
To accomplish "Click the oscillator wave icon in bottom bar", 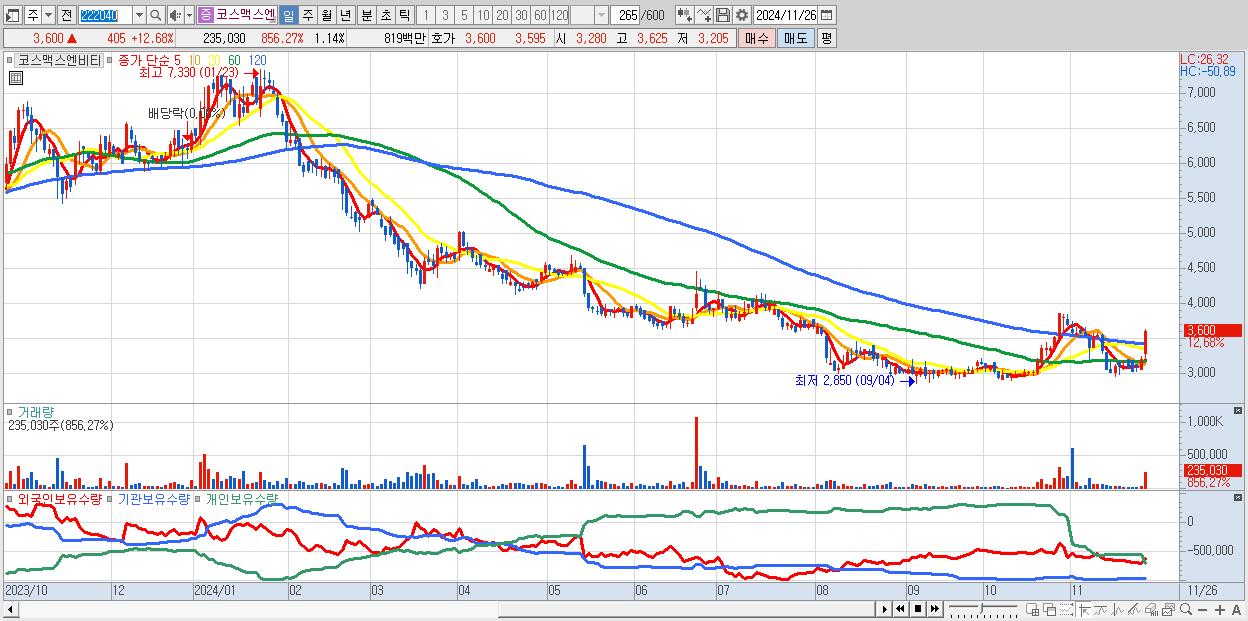I will click(1118, 609).
